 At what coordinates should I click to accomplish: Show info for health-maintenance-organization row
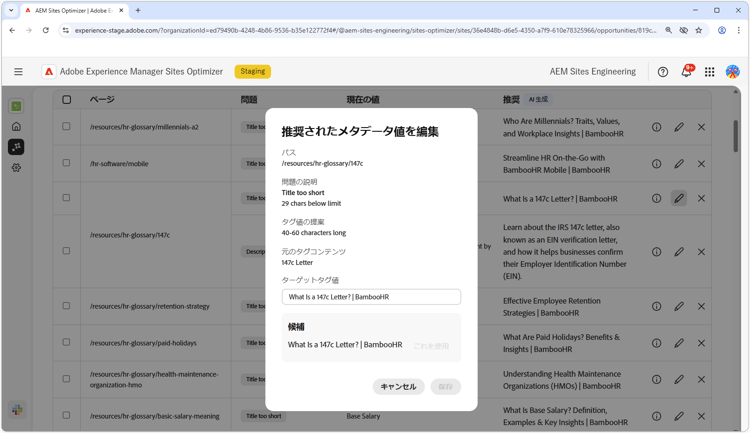[x=656, y=379]
